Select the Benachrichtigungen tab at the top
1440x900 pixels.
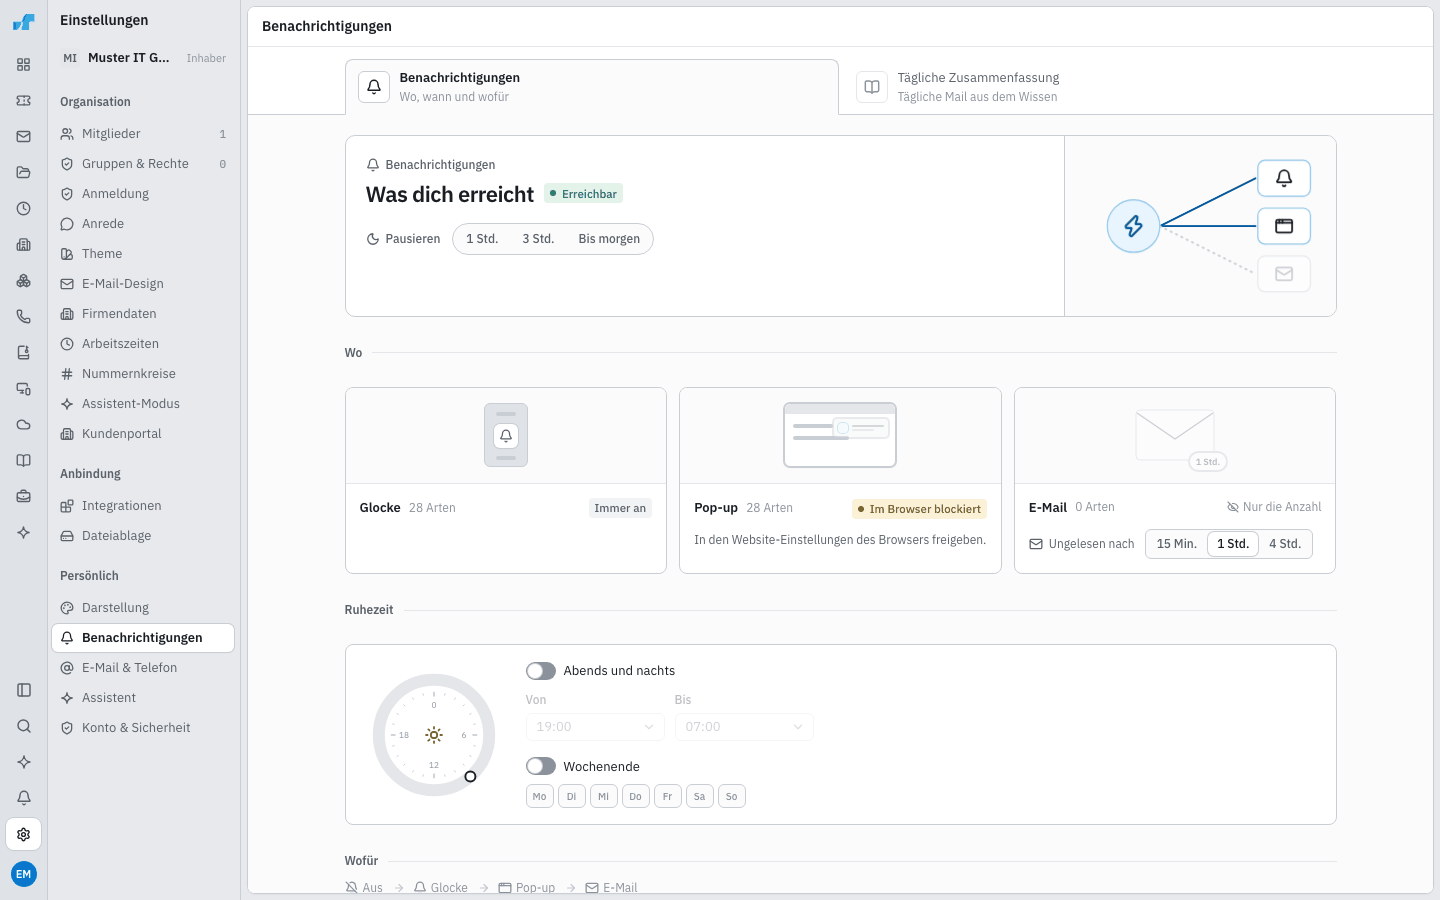[592, 87]
